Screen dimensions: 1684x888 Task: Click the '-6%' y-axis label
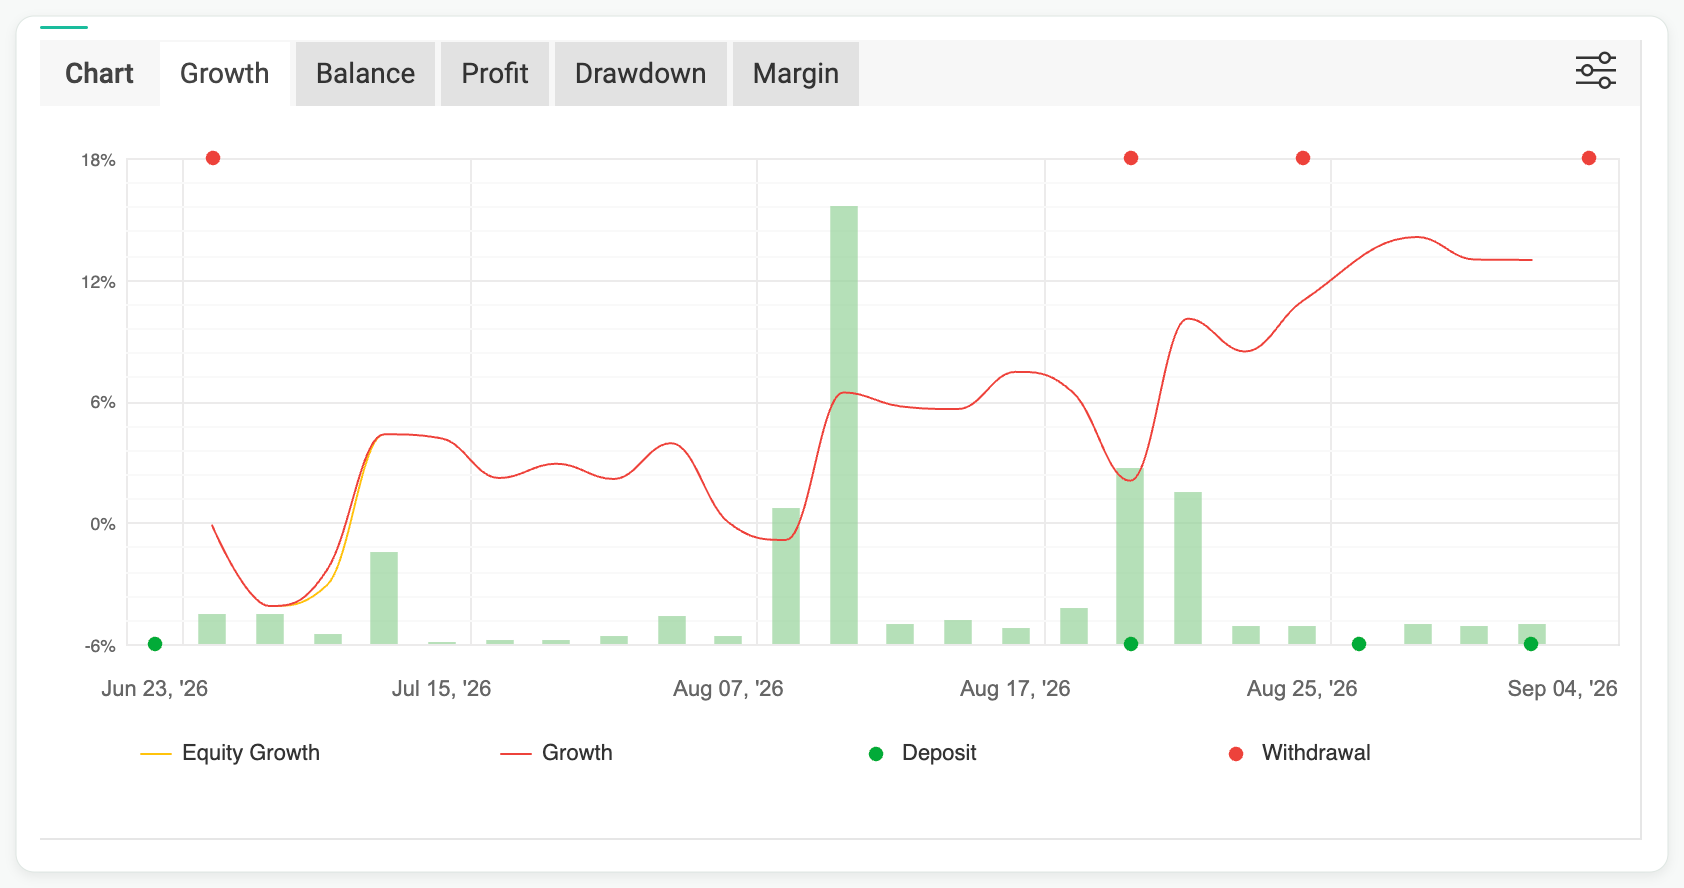100,646
